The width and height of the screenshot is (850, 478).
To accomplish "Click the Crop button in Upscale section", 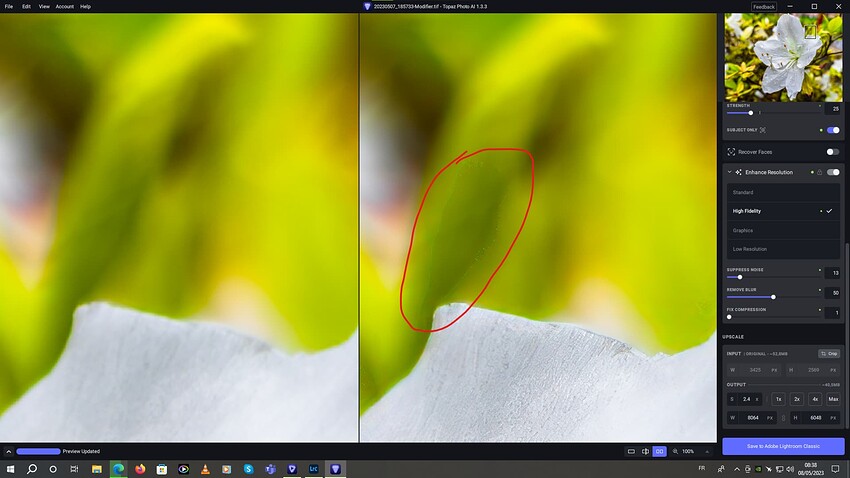I will click(828, 353).
